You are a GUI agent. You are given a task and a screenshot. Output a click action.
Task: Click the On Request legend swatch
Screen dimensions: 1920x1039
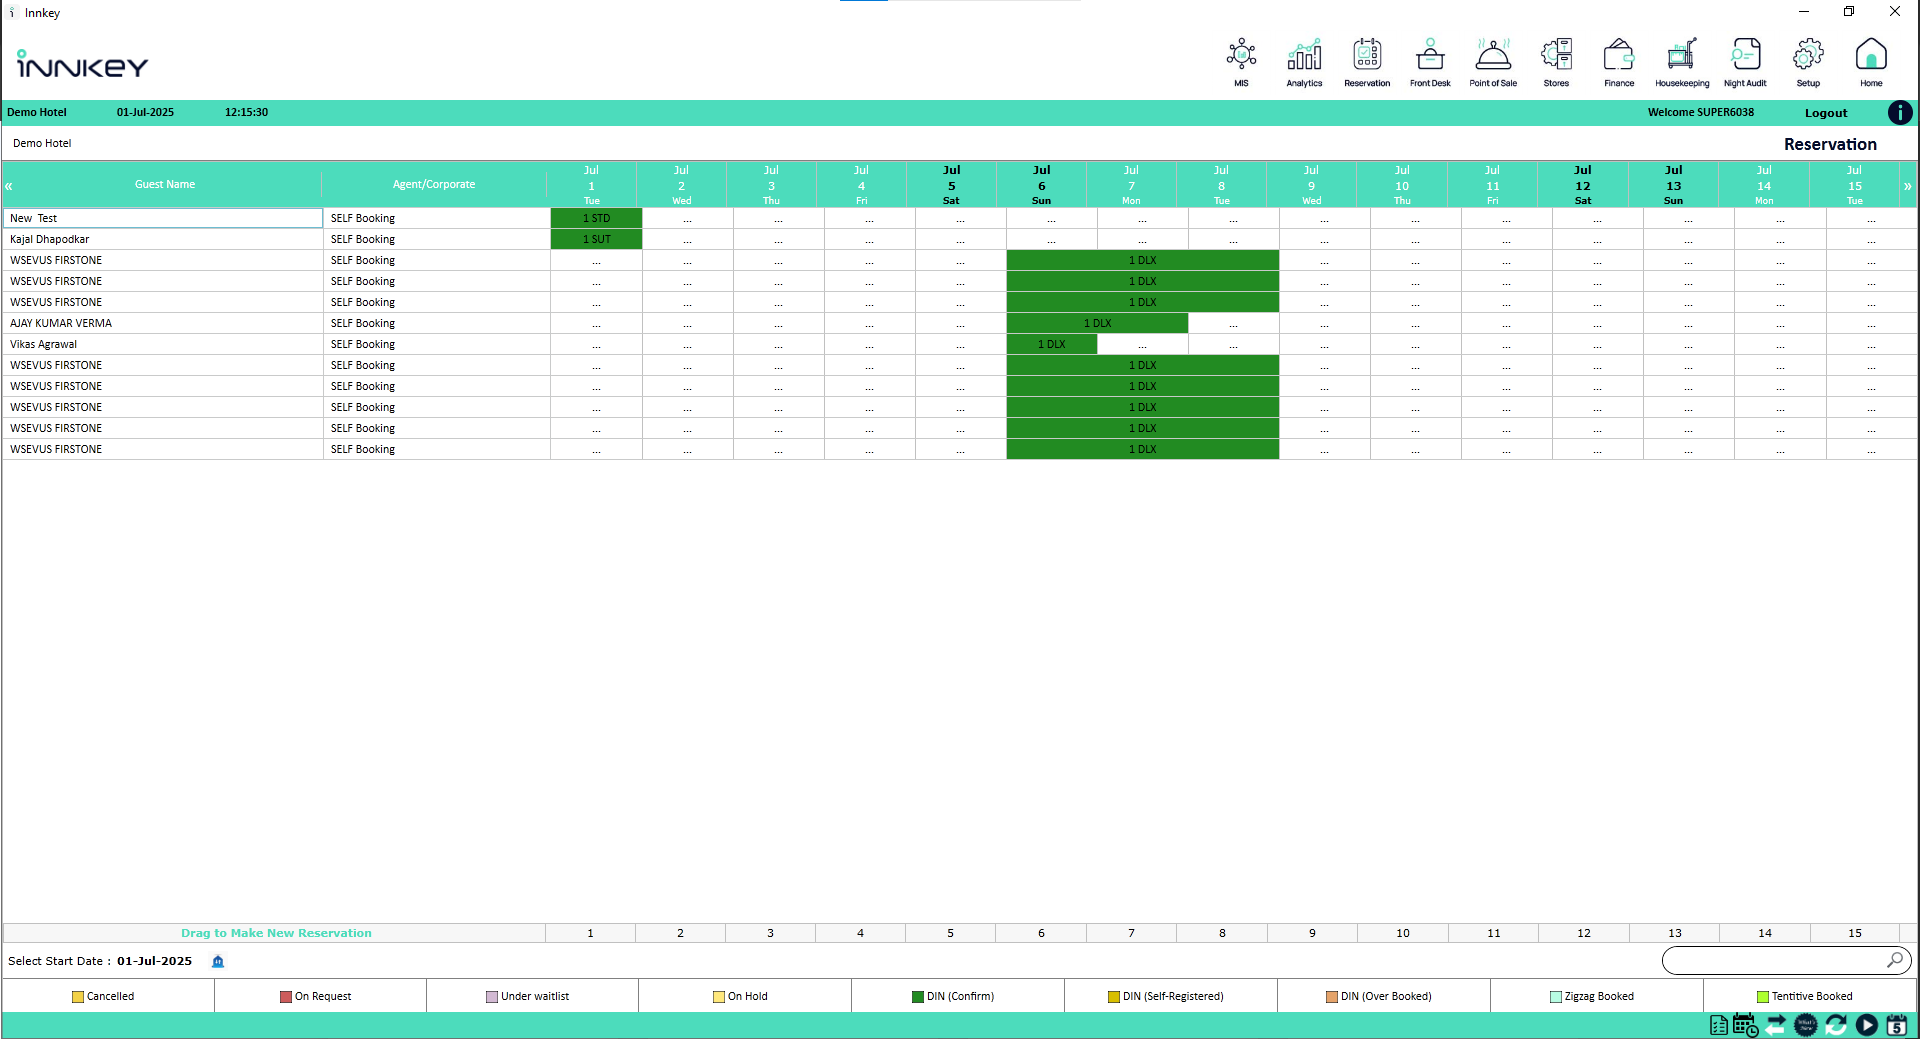click(x=286, y=997)
